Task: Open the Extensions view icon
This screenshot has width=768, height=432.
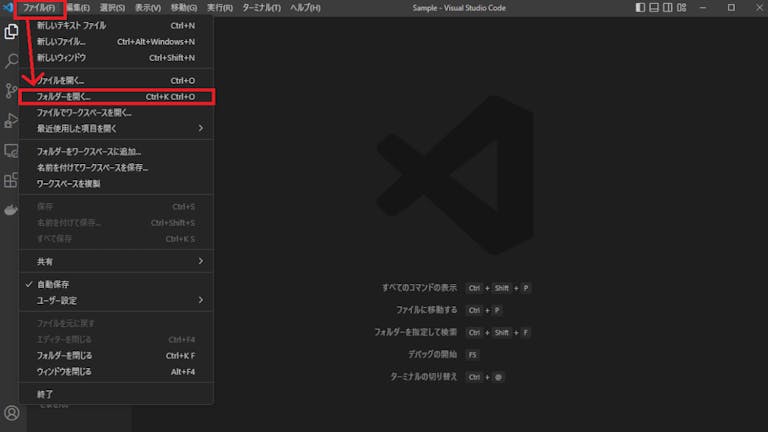Action: (x=11, y=180)
